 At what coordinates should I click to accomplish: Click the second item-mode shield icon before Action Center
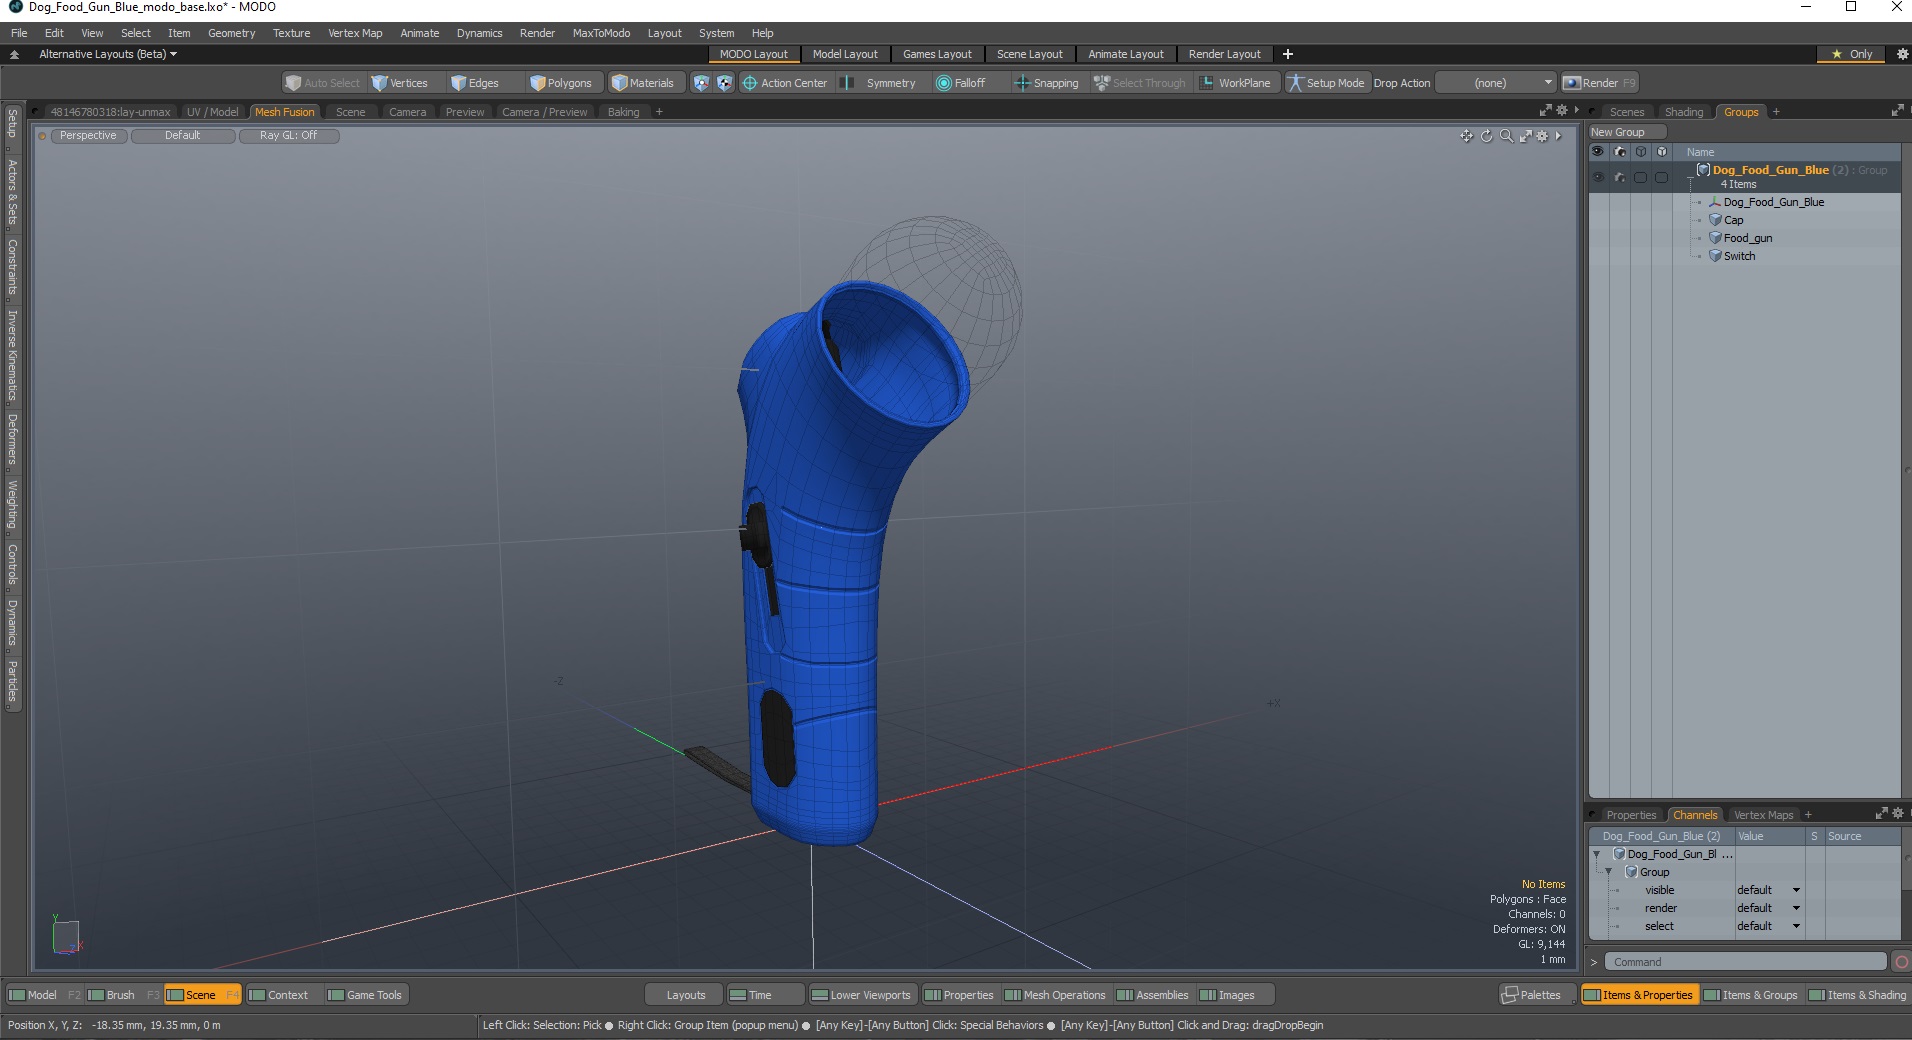point(725,83)
